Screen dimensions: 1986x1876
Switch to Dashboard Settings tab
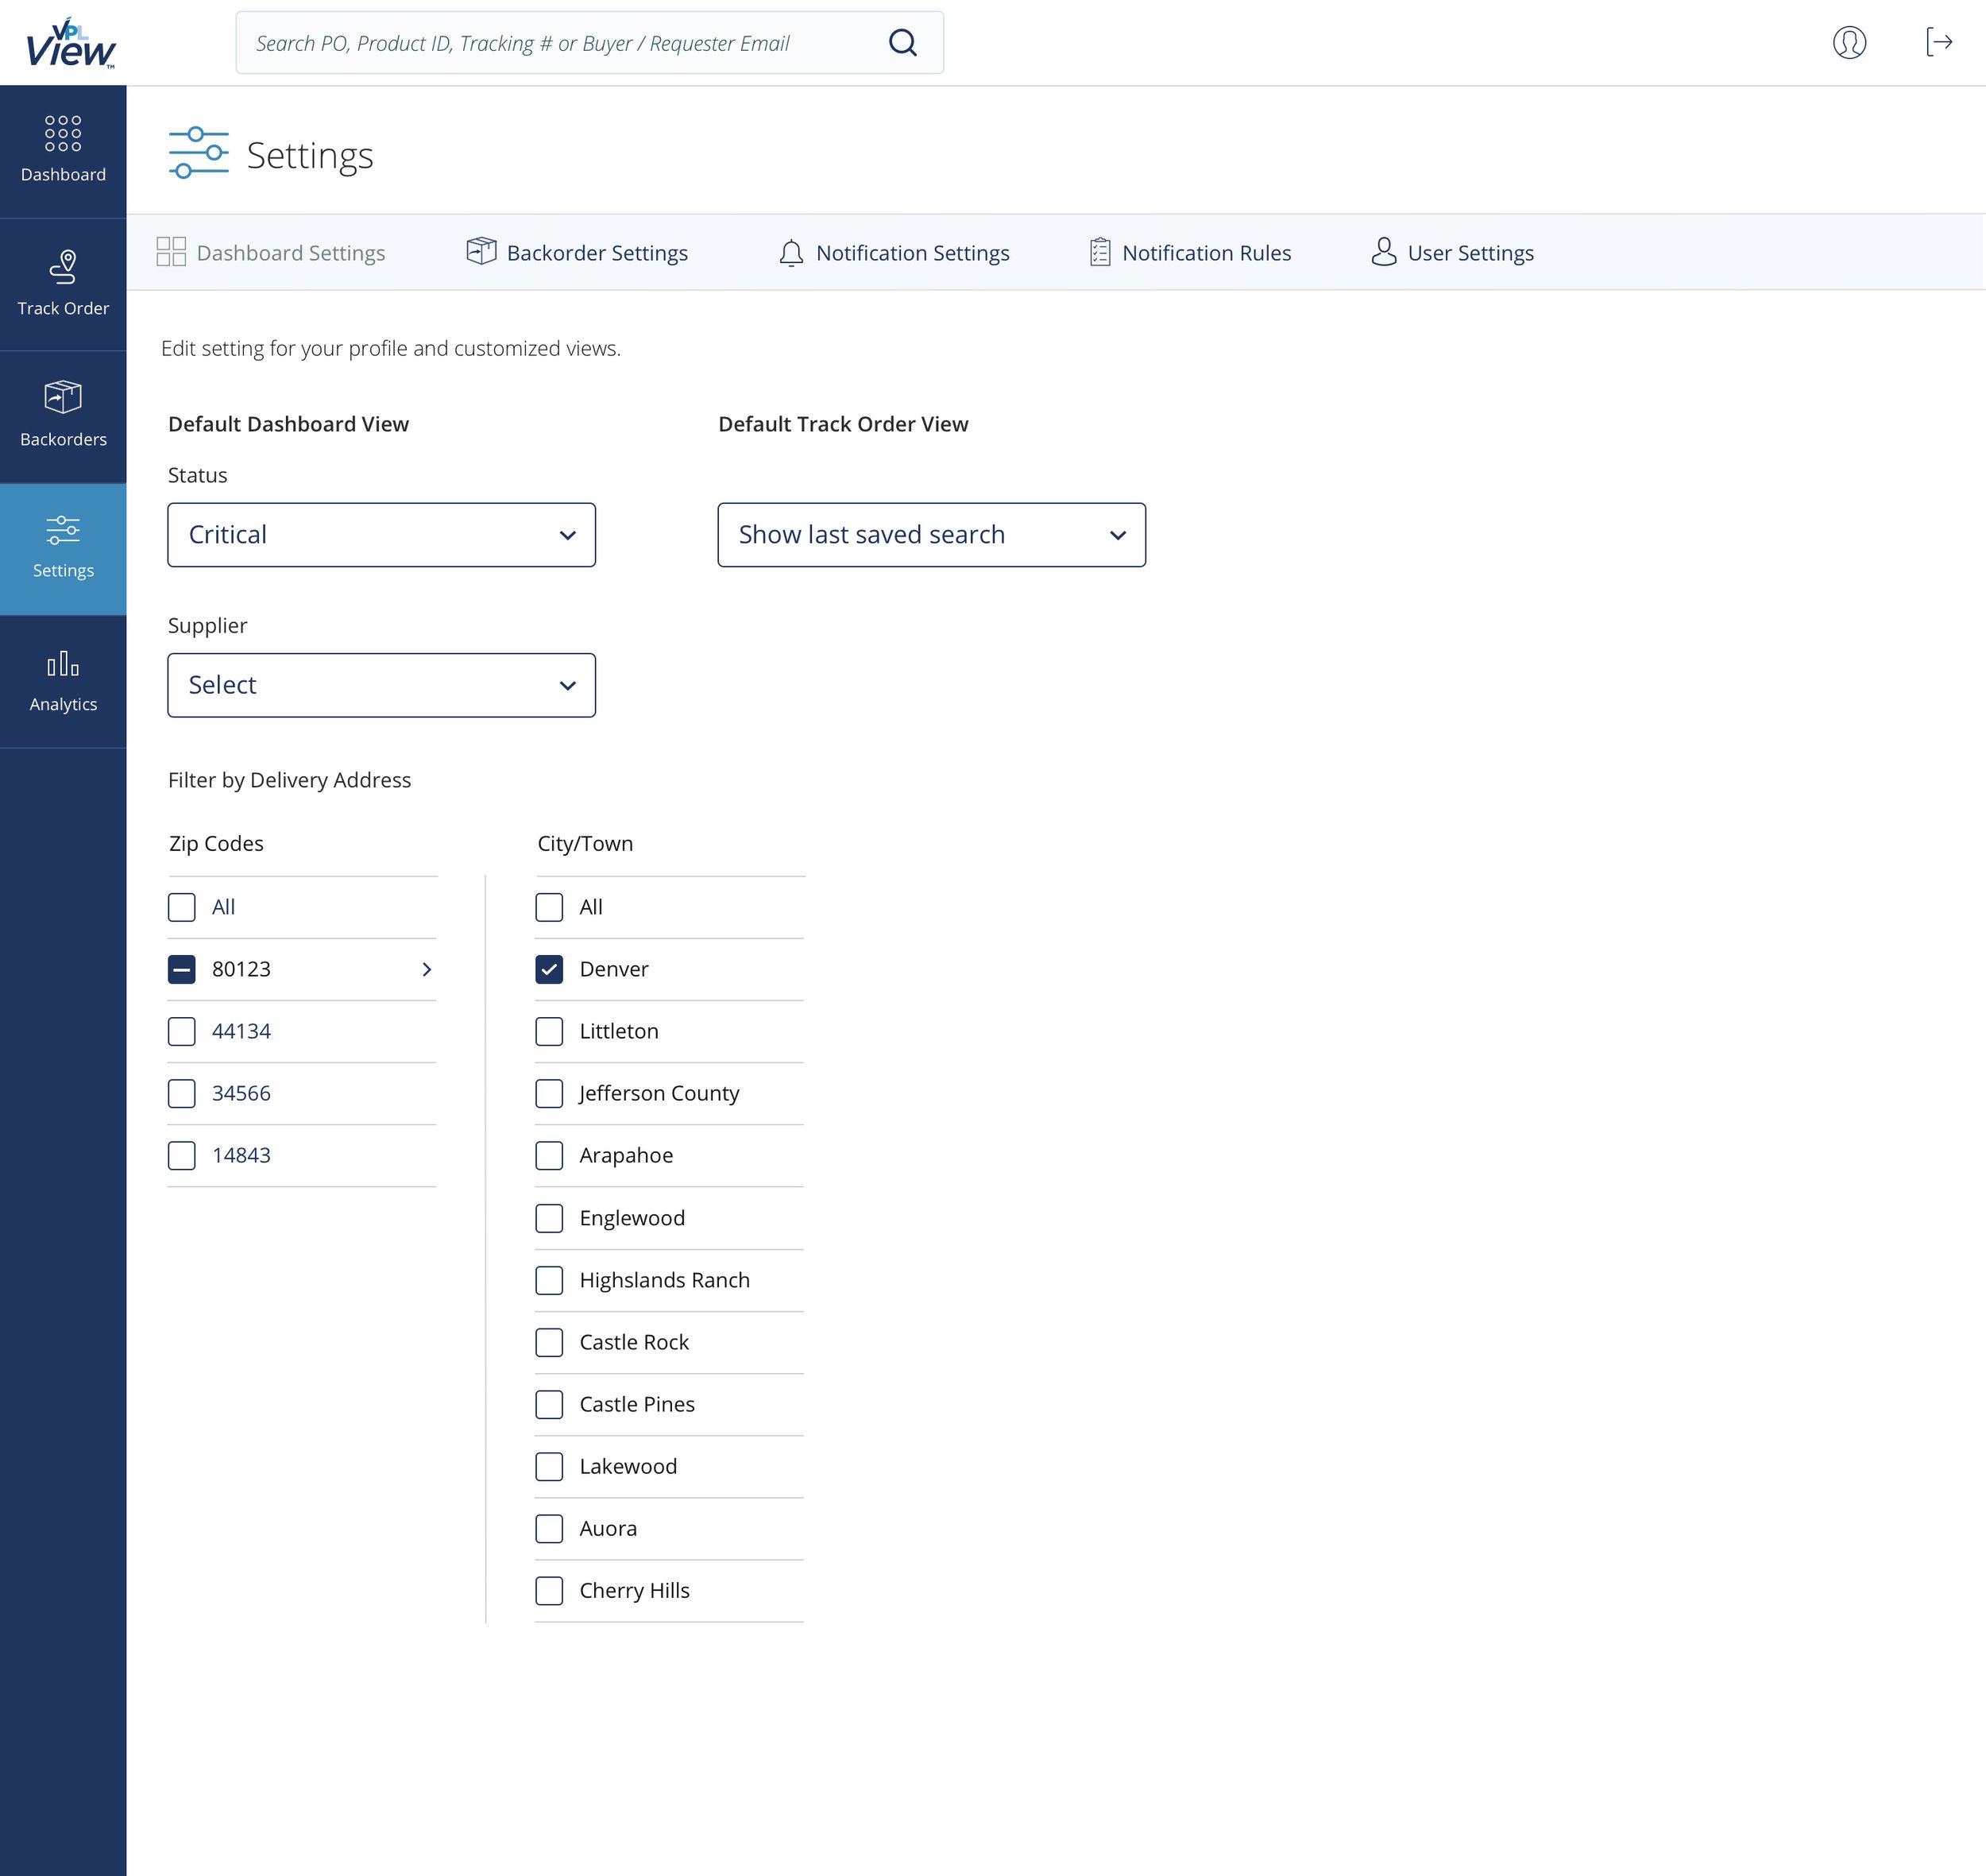[x=271, y=253]
